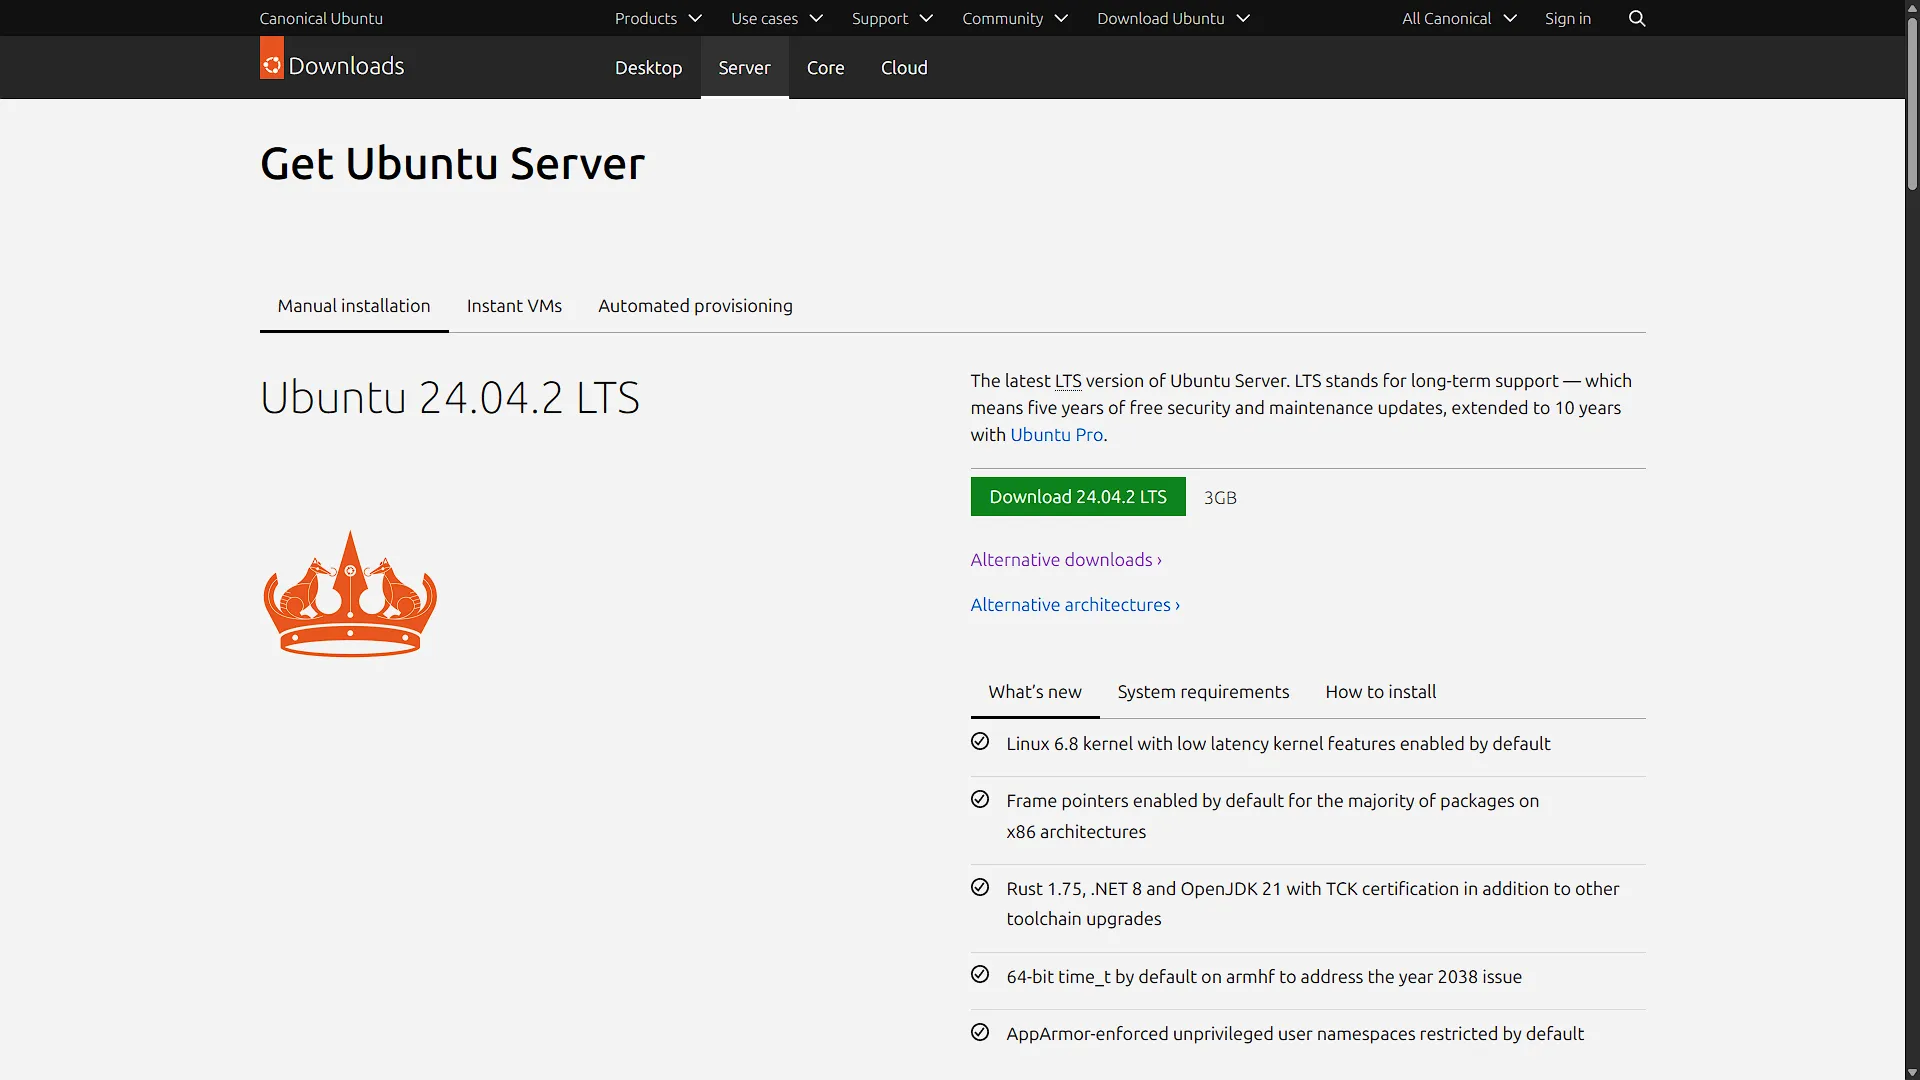Switch to the Desktop downloads tab
The height and width of the screenshot is (1080, 1920).
pos(648,67)
